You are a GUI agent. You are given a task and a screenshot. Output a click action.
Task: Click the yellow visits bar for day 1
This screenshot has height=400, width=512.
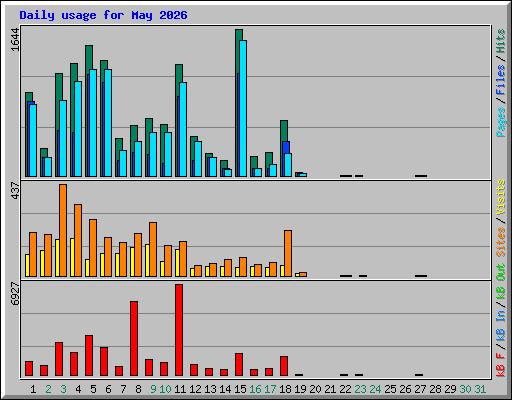click(x=27, y=265)
